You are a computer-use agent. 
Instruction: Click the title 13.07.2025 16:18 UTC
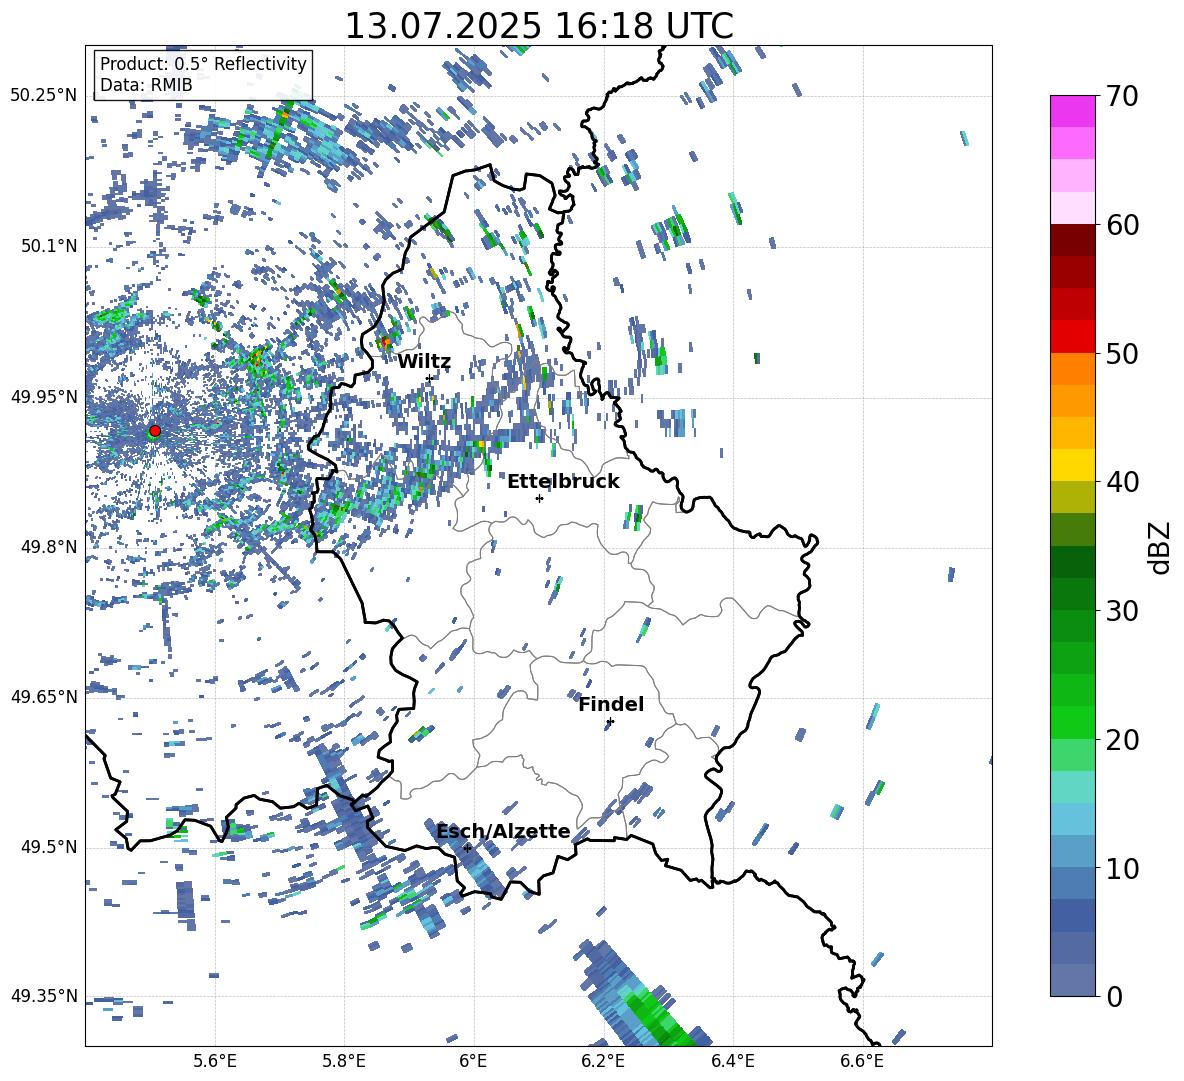(539, 26)
